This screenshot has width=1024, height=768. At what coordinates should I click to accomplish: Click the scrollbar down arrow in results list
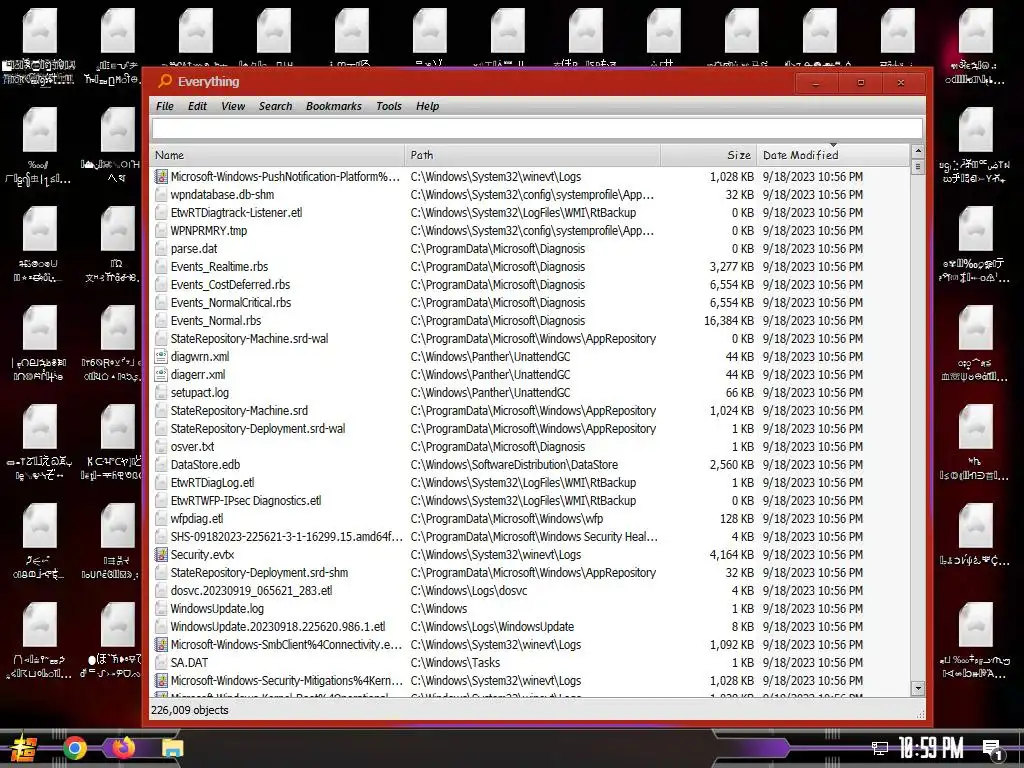click(918, 688)
